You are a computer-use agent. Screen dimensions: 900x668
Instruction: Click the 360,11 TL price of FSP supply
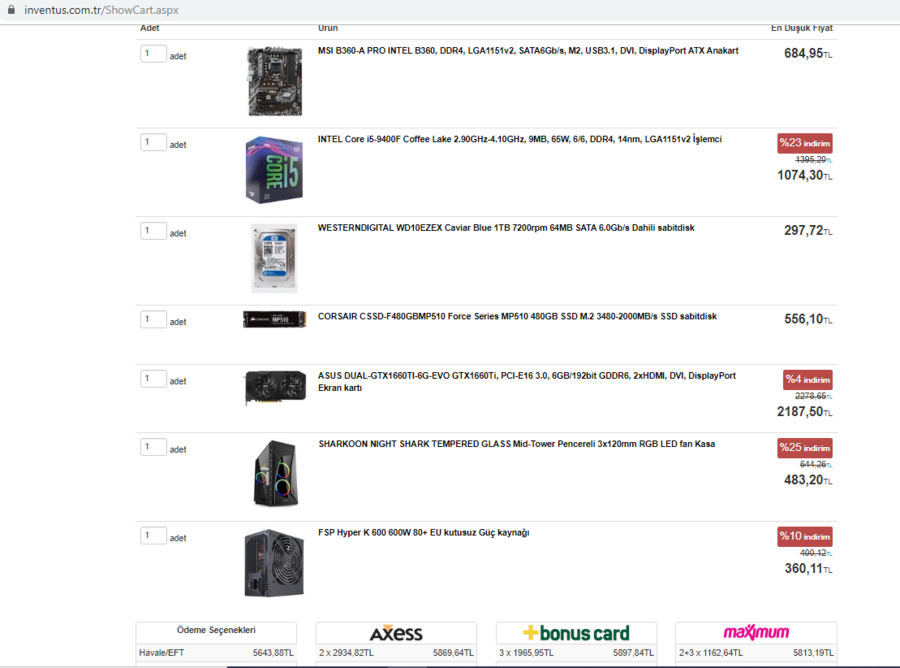click(x=808, y=569)
